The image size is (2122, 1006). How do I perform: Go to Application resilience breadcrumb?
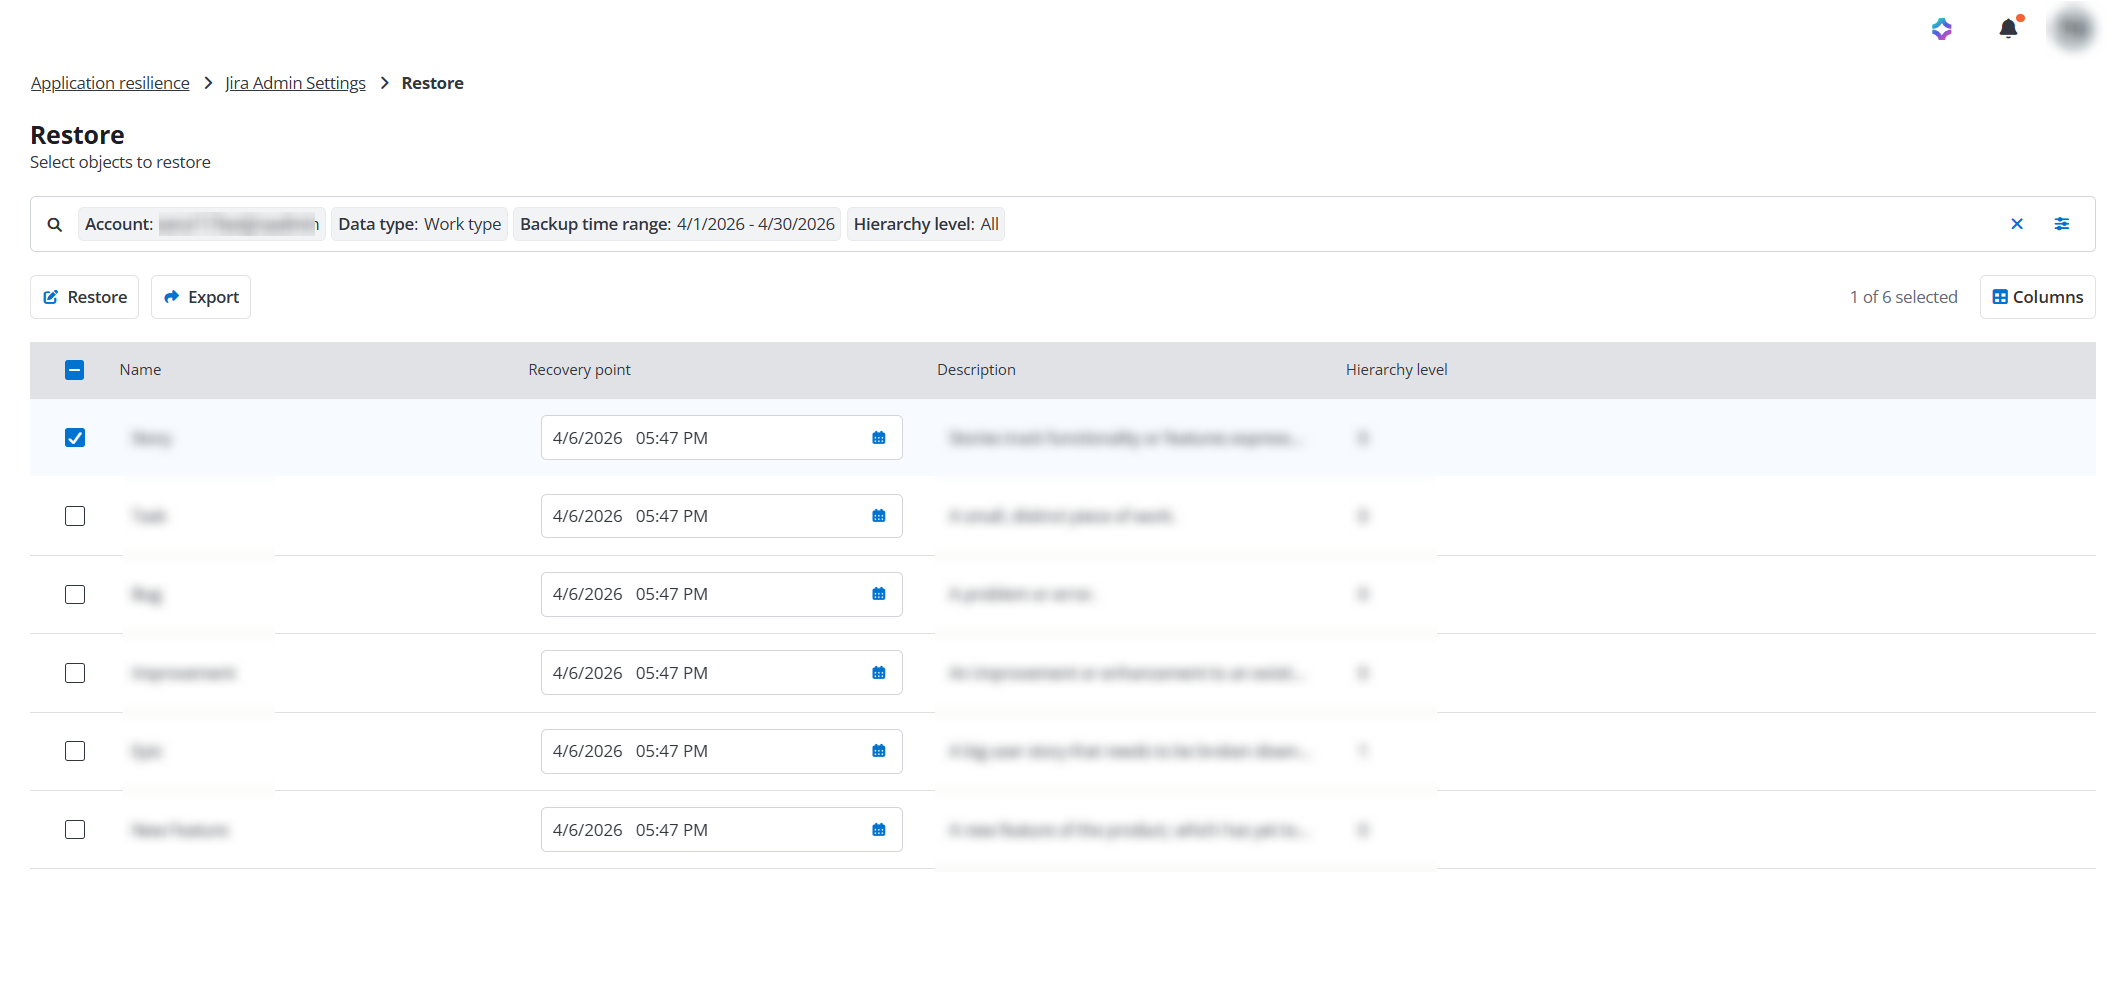(110, 83)
